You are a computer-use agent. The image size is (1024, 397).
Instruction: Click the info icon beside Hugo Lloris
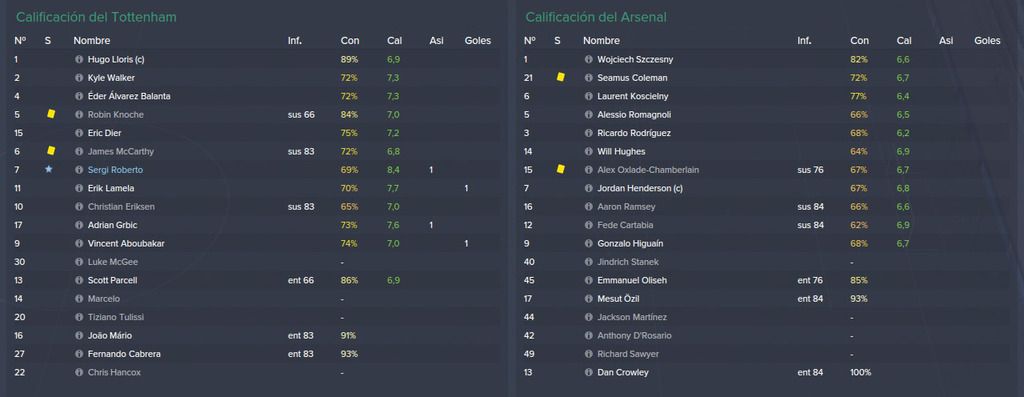[79, 59]
